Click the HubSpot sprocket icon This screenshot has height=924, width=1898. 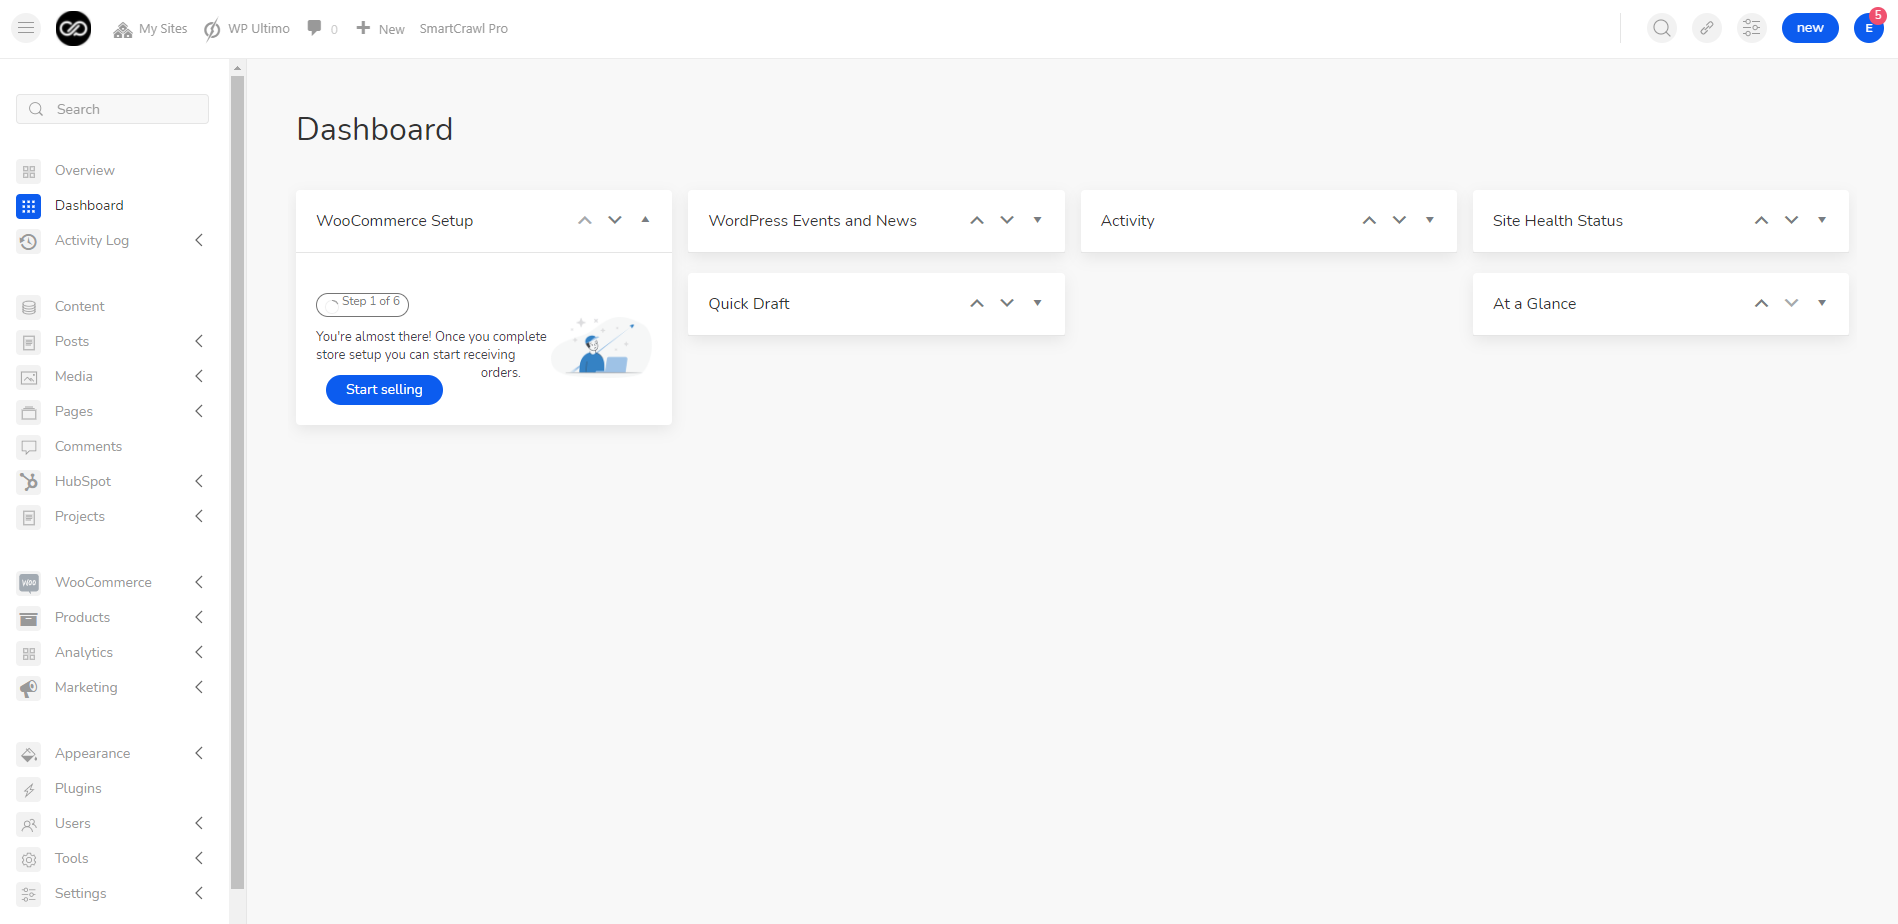coord(29,481)
